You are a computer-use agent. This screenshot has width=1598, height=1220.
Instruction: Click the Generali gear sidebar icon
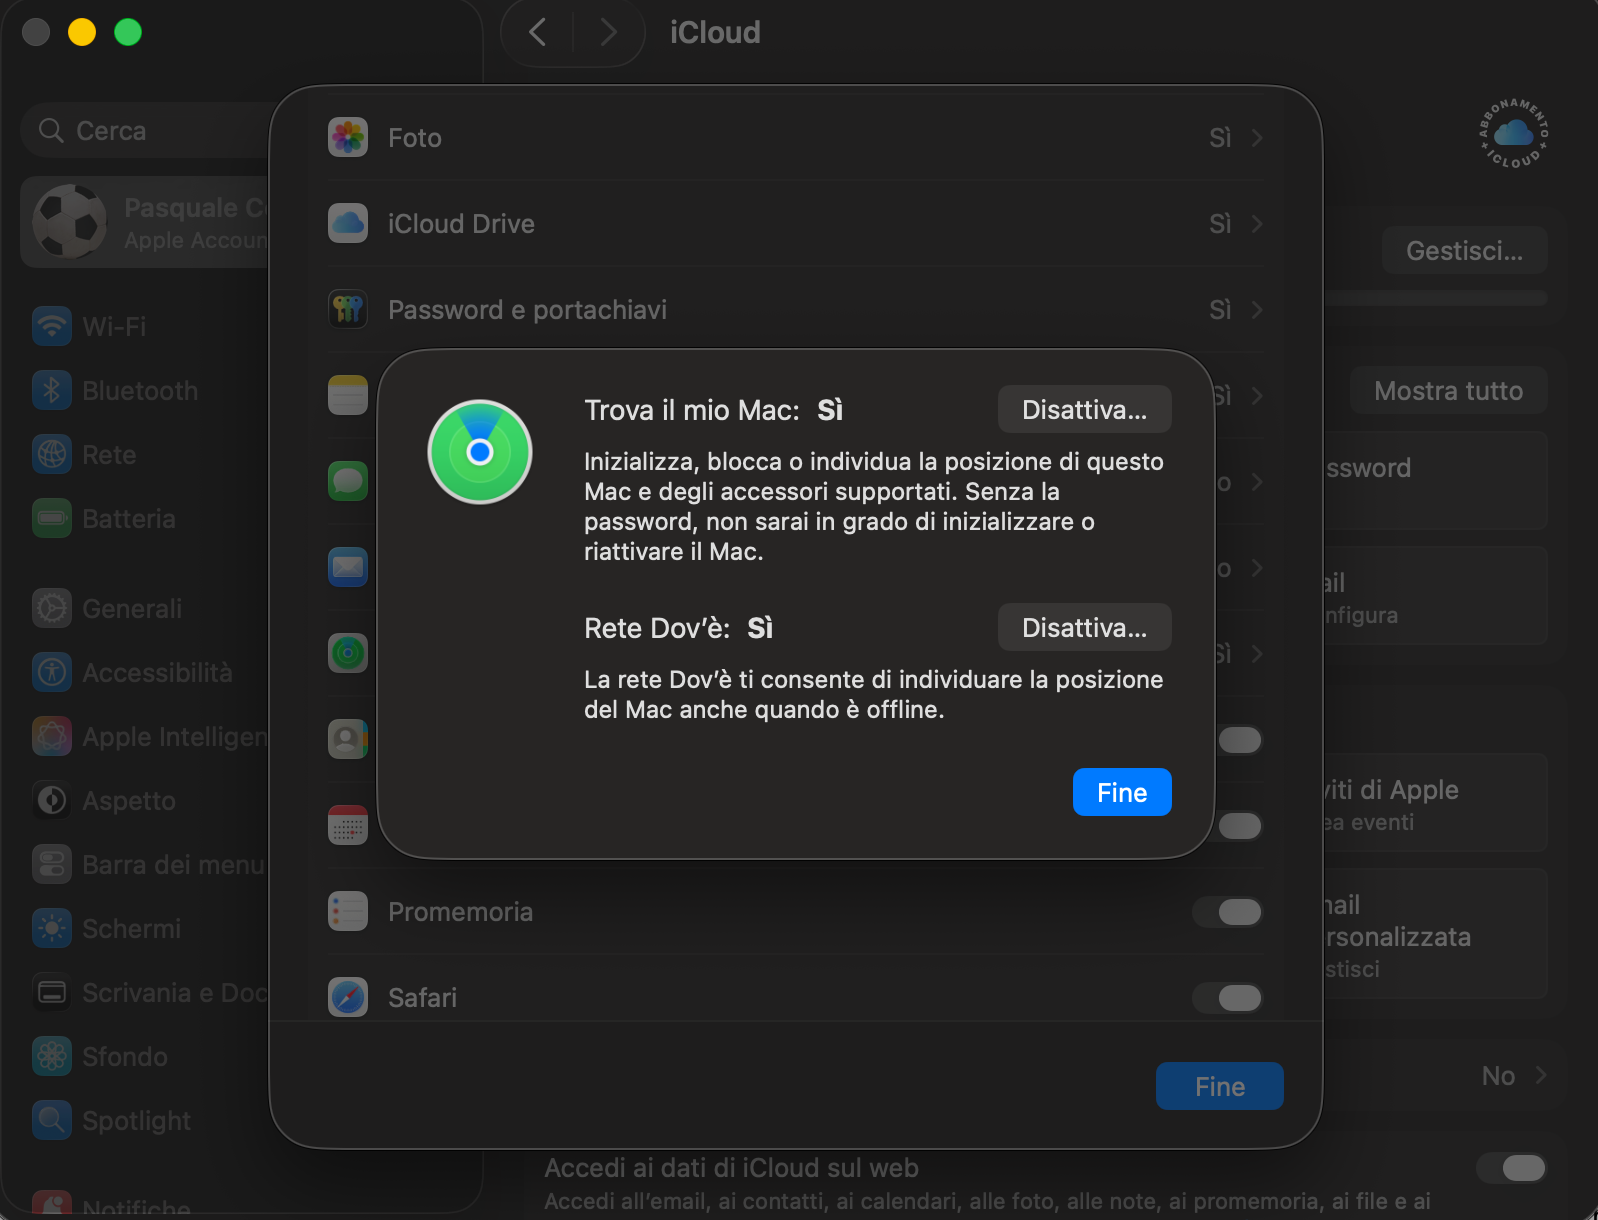[52, 608]
